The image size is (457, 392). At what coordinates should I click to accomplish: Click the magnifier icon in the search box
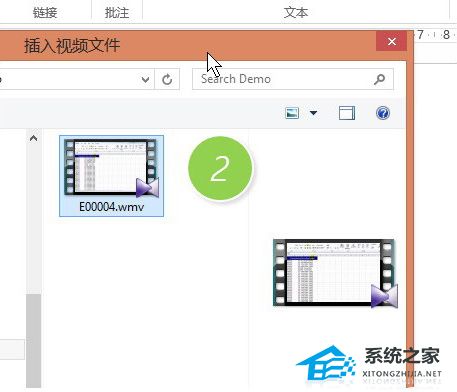(x=379, y=79)
